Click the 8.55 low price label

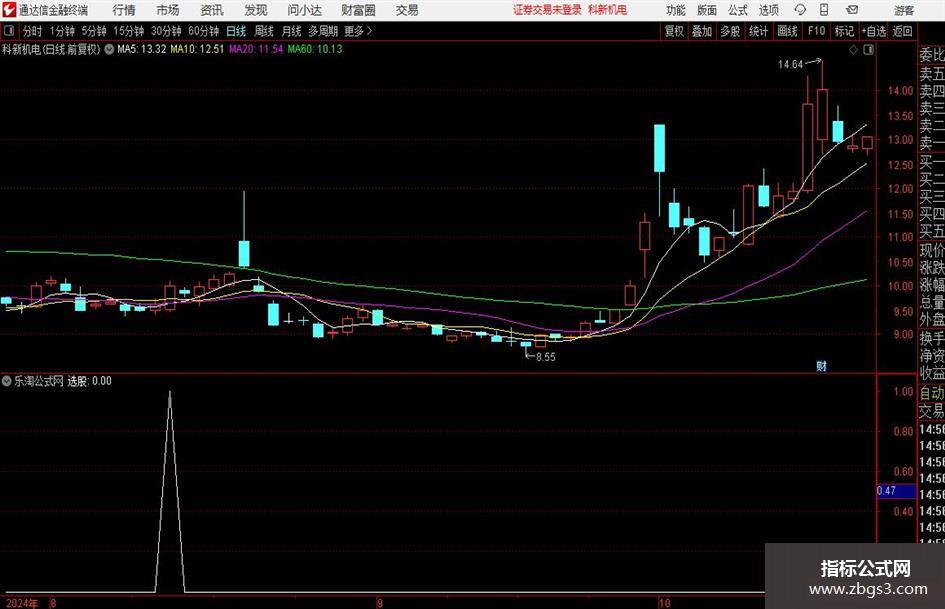coord(545,357)
